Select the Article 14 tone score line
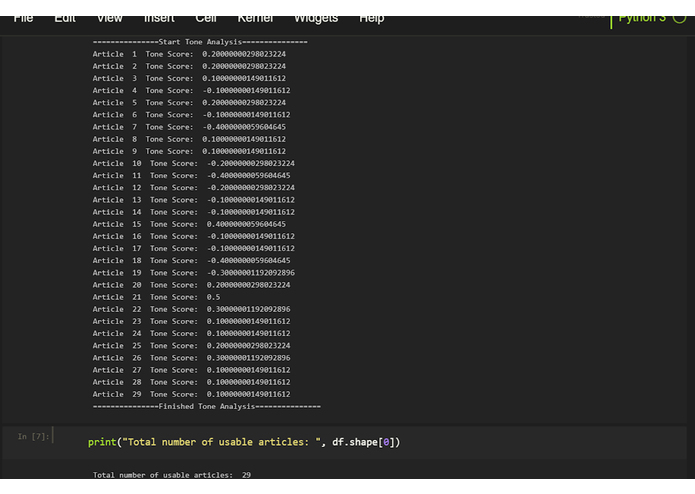This screenshot has height=494, width=695. [x=194, y=212]
